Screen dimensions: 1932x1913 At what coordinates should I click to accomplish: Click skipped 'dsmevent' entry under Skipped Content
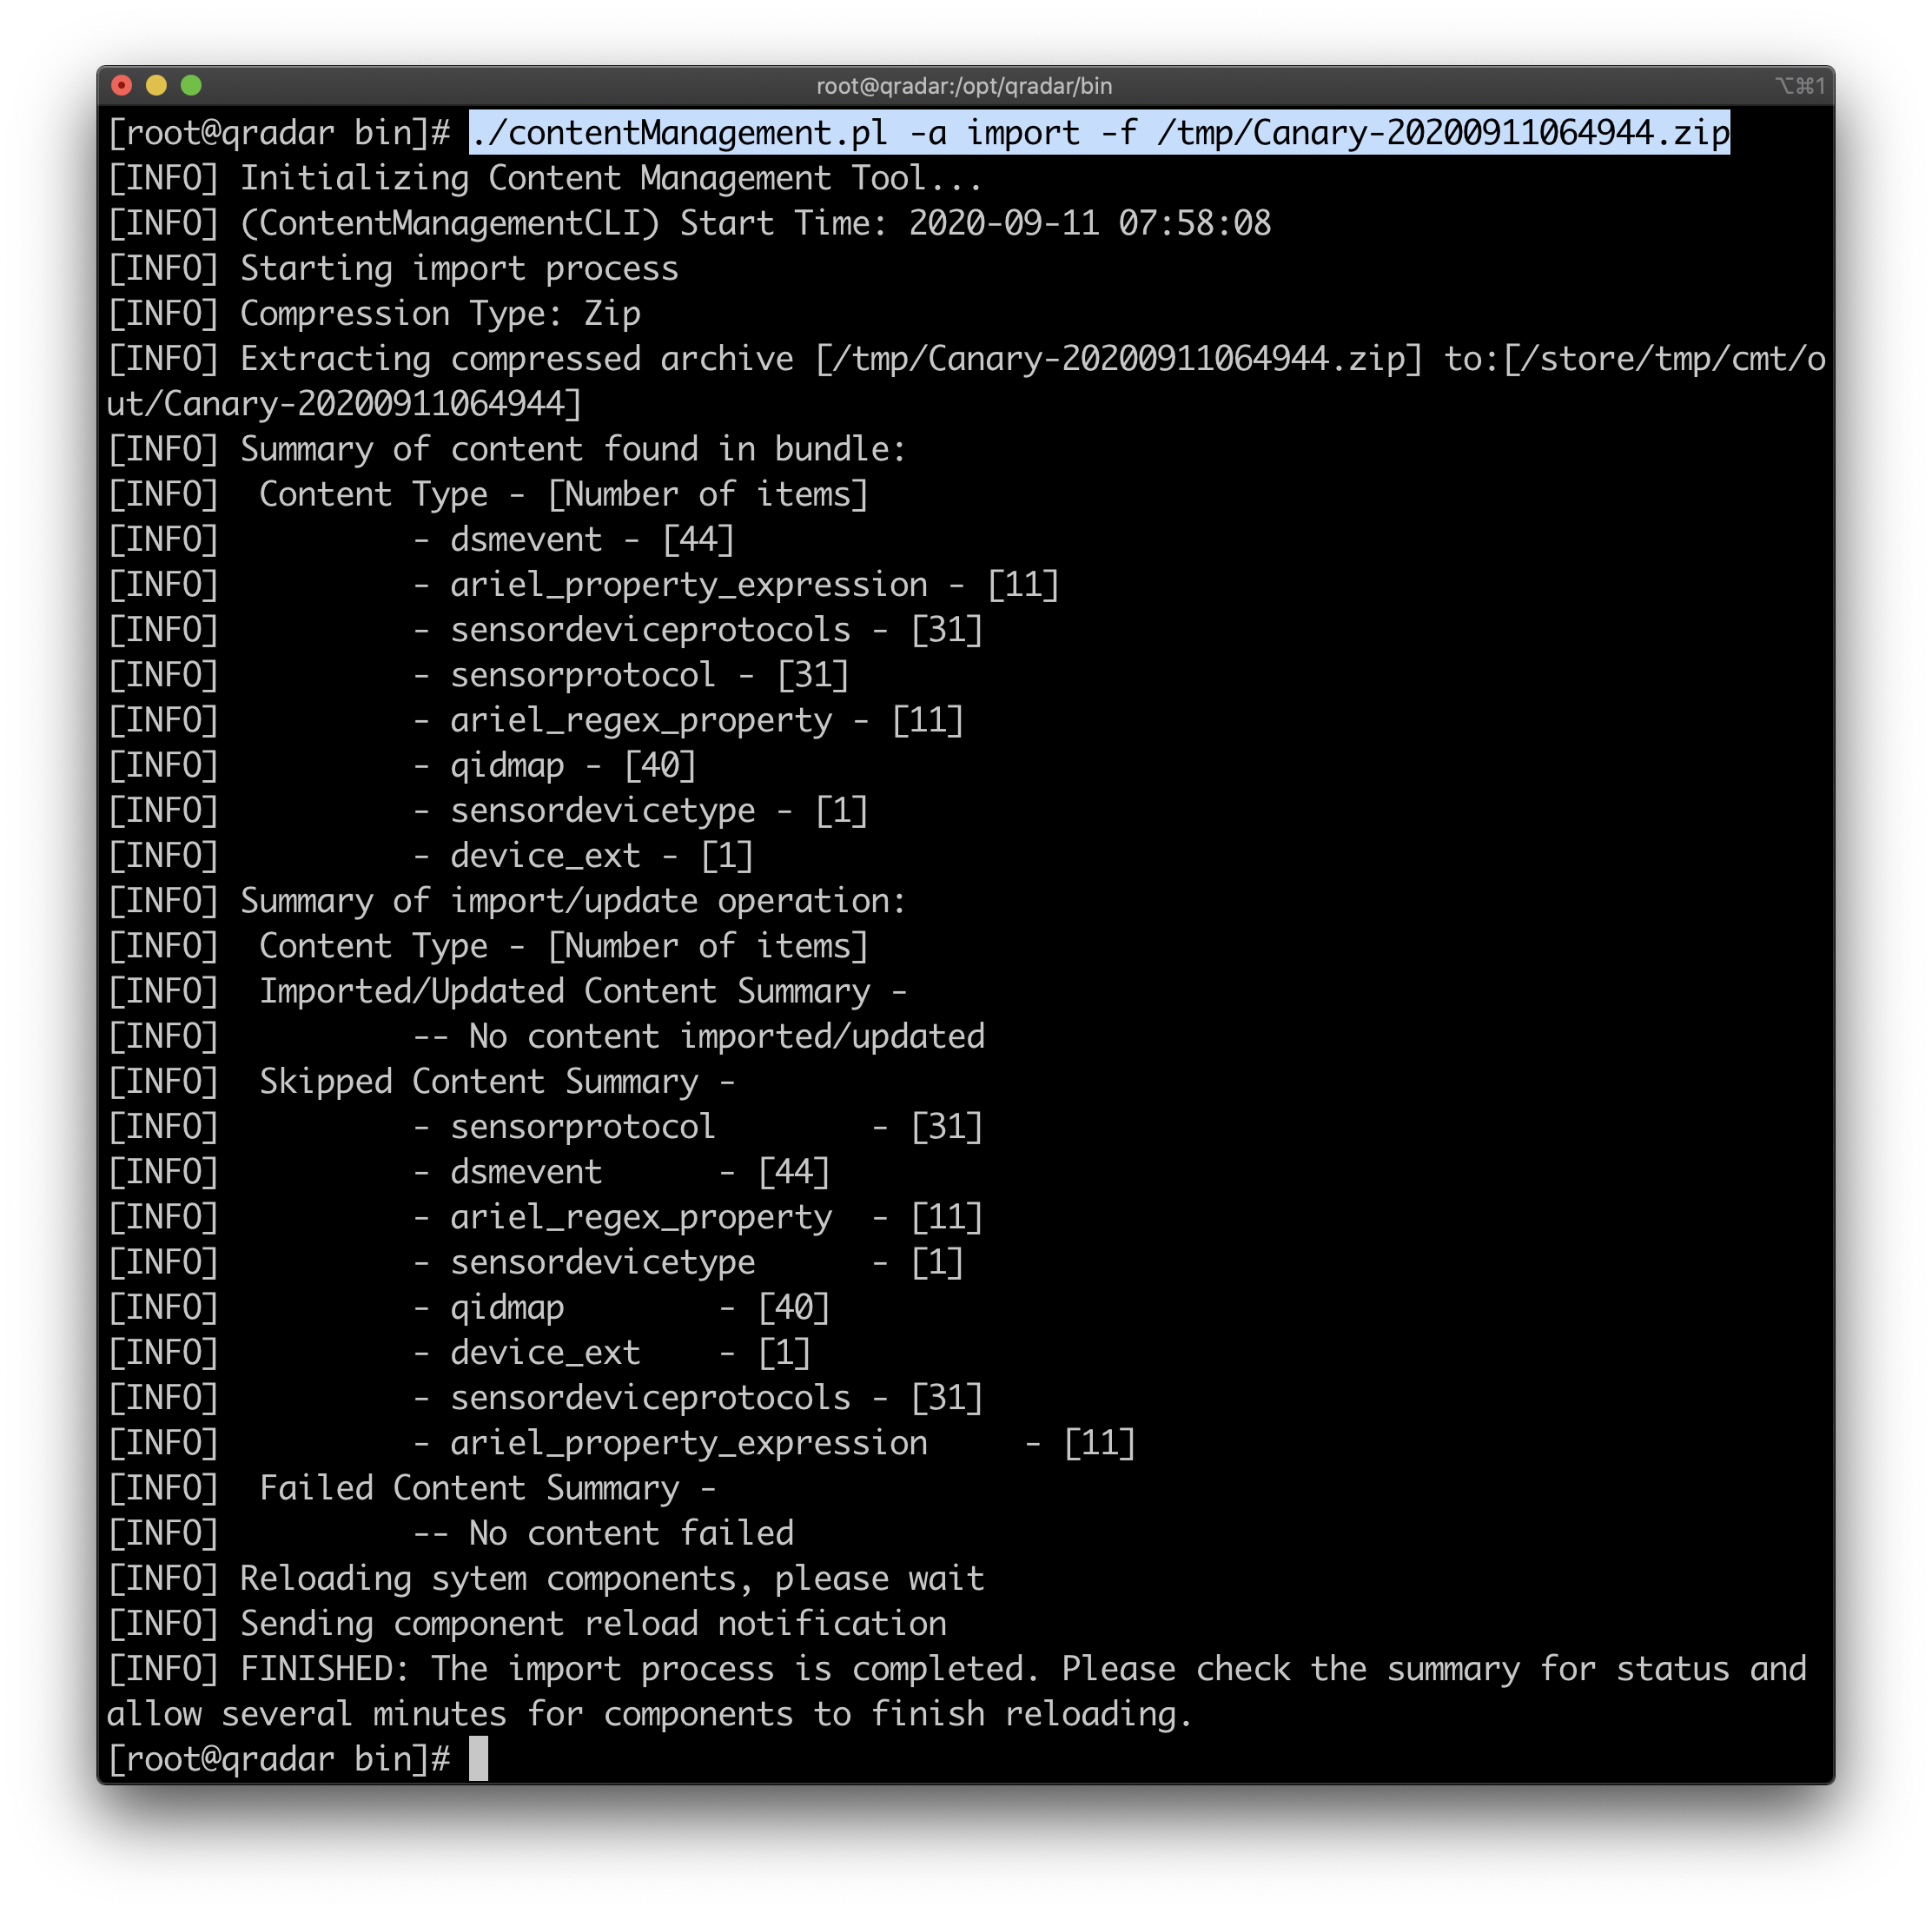point(621,1172)
